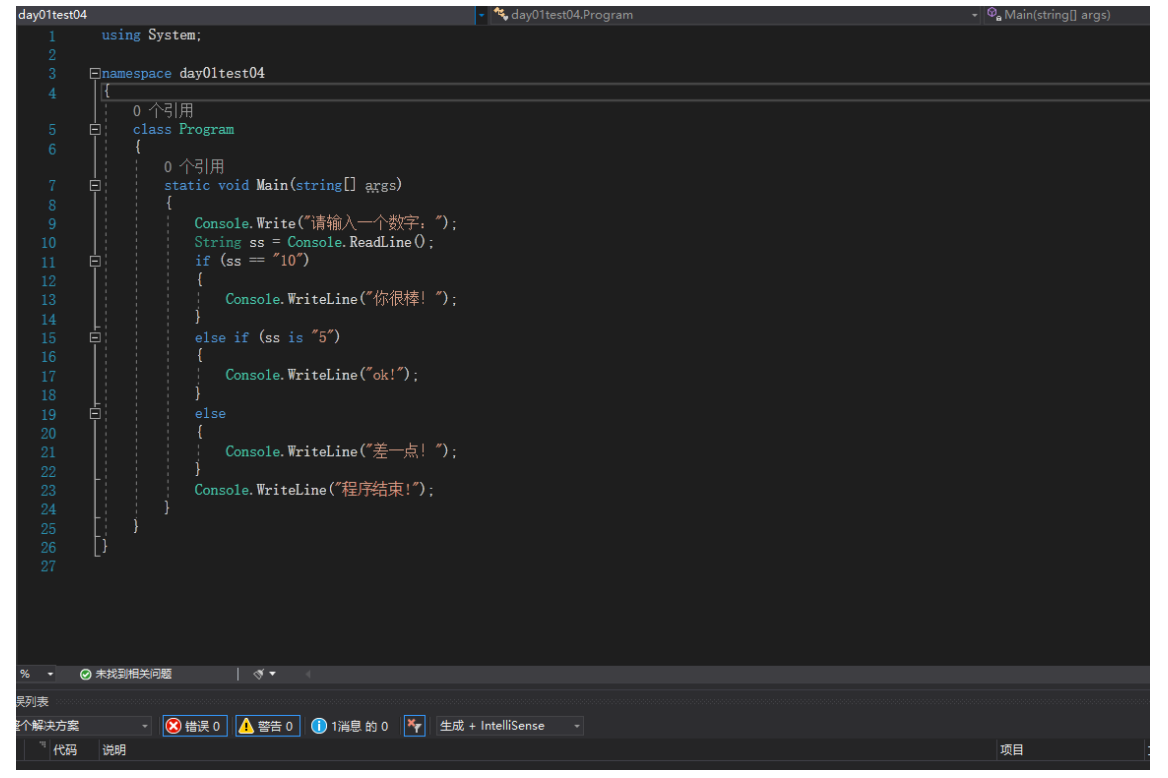
Task: Click line number 27 in the margin
Action: coord(48,566)
